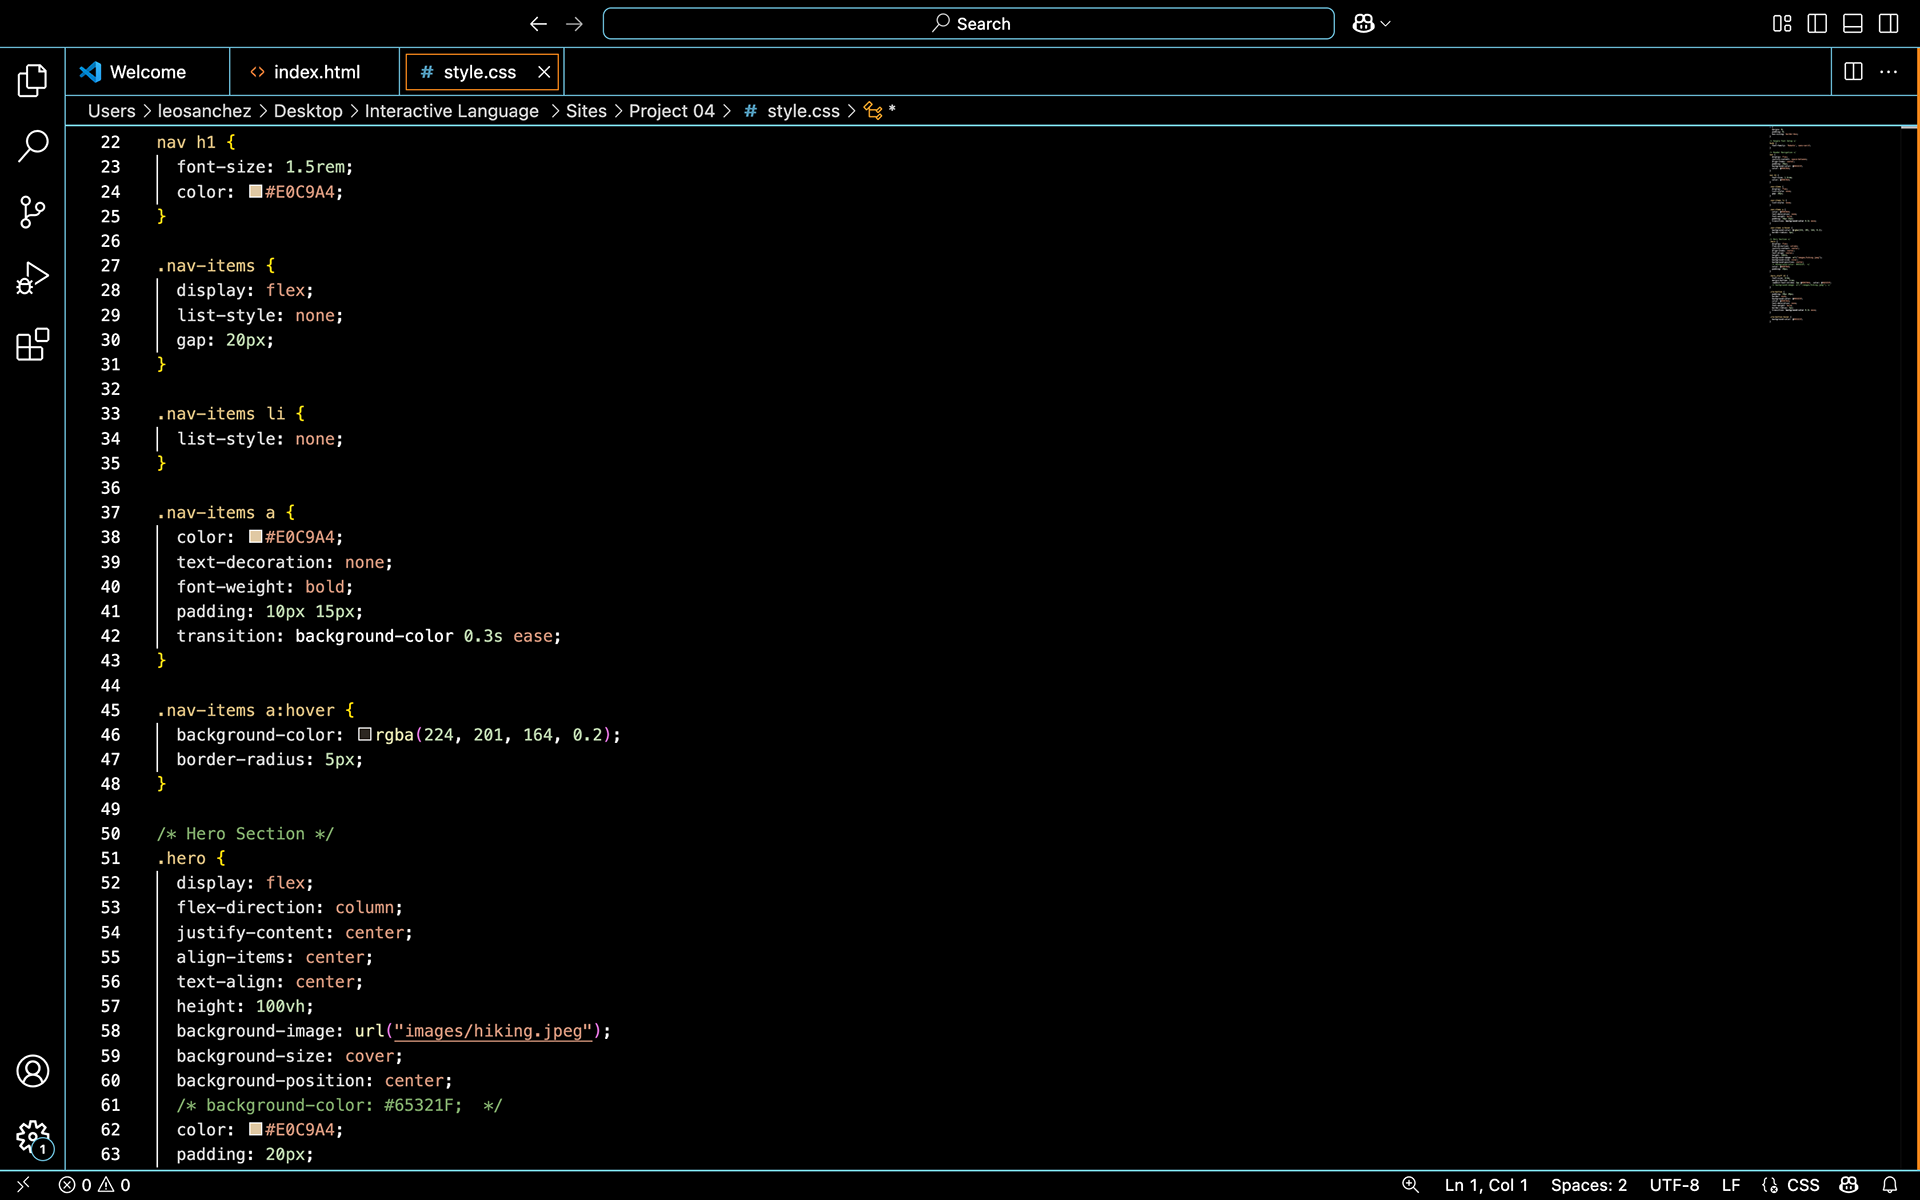Image resolution: width=1920 pixels, height=1200 pixels.
Task: Toggle the bottom panel visibility
Action: (1852, 24)
